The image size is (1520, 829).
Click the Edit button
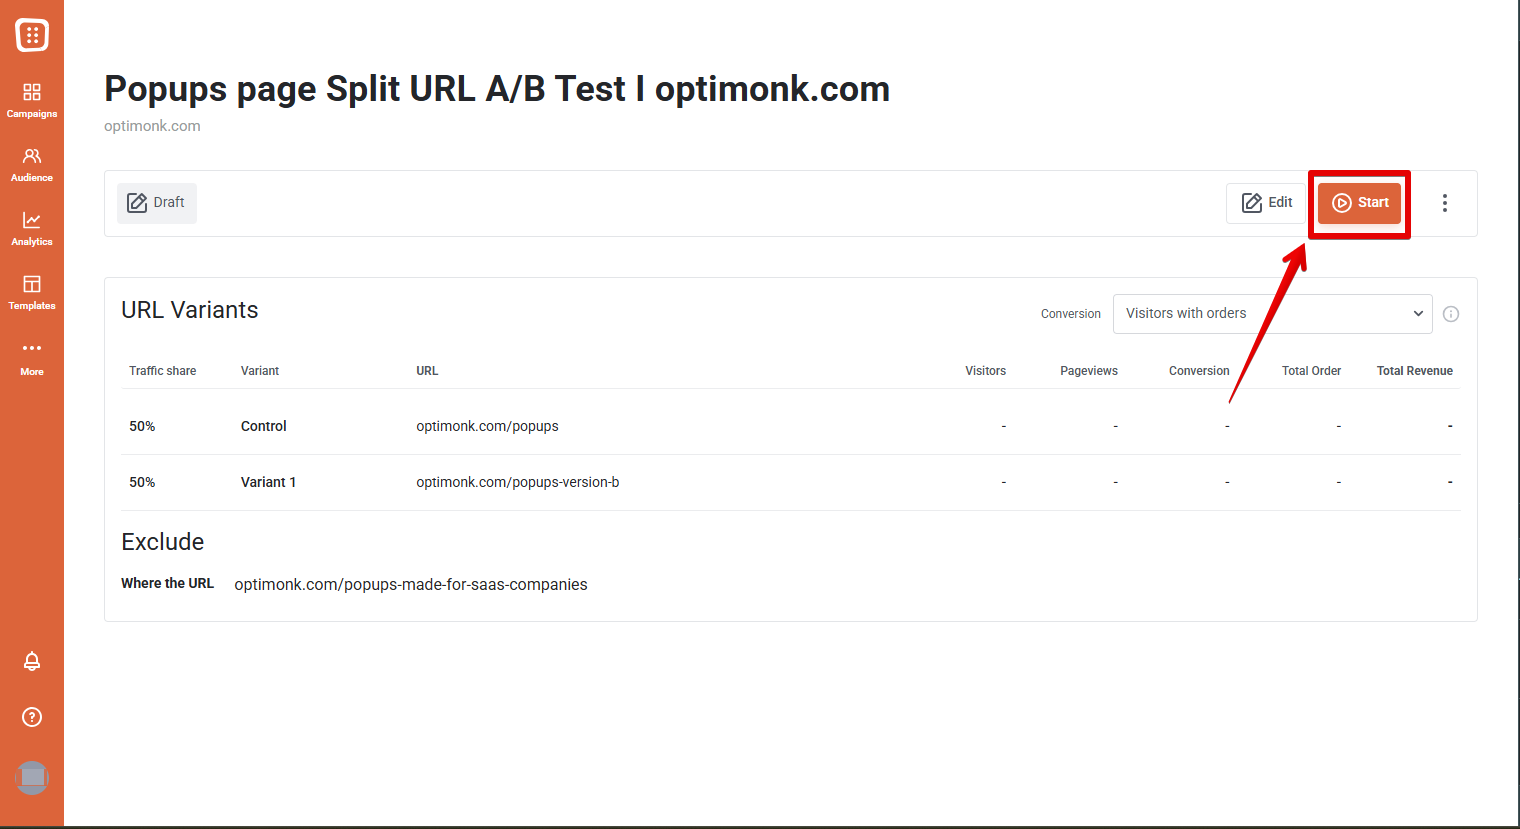[x=1267, y=203]
